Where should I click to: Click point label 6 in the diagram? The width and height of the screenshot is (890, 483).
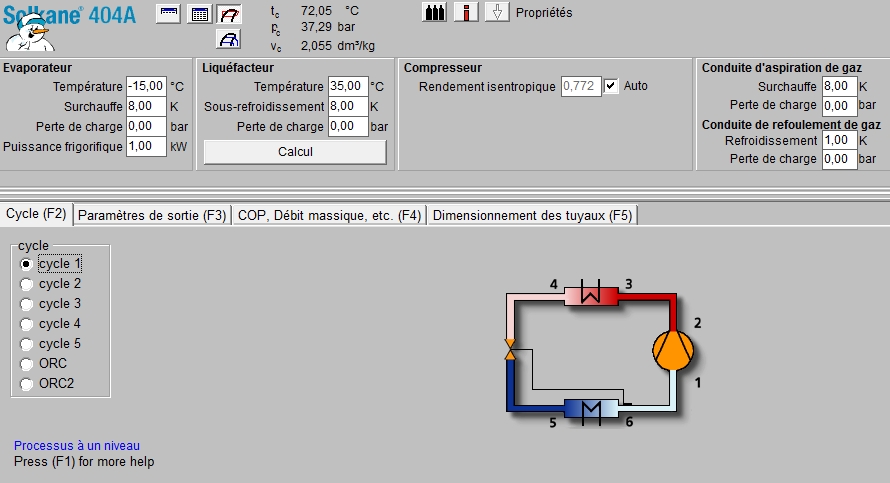coord(629,422)
